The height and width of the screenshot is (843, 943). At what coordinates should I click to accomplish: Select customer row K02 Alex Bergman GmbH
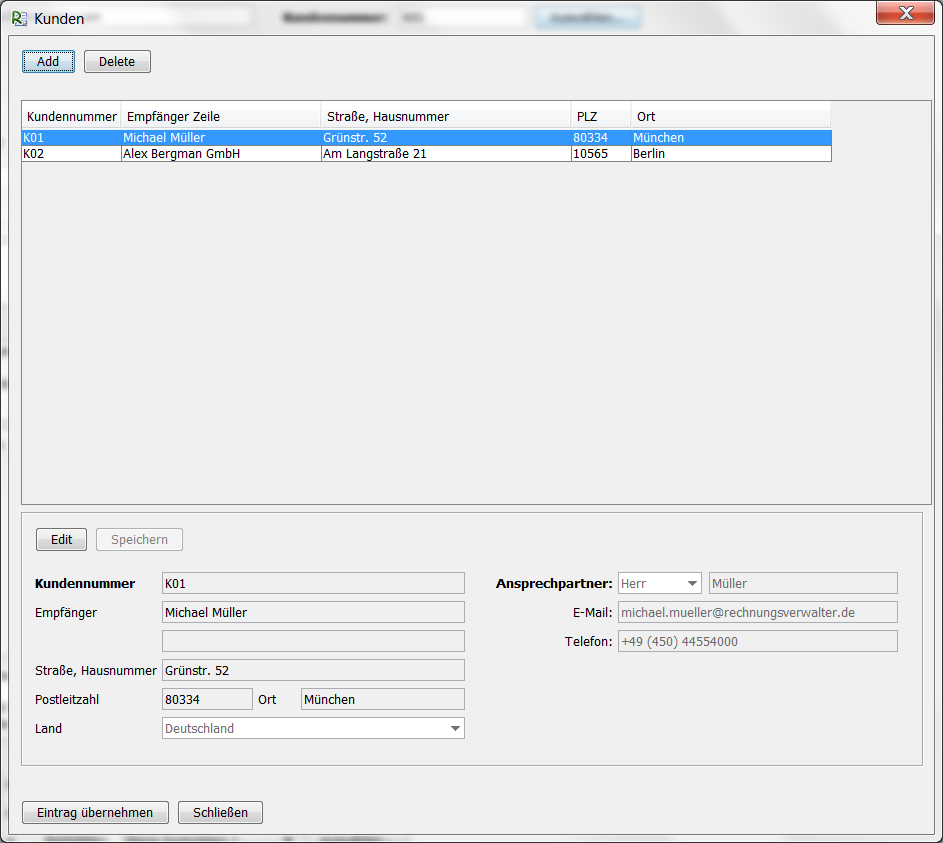click(300, 154)
